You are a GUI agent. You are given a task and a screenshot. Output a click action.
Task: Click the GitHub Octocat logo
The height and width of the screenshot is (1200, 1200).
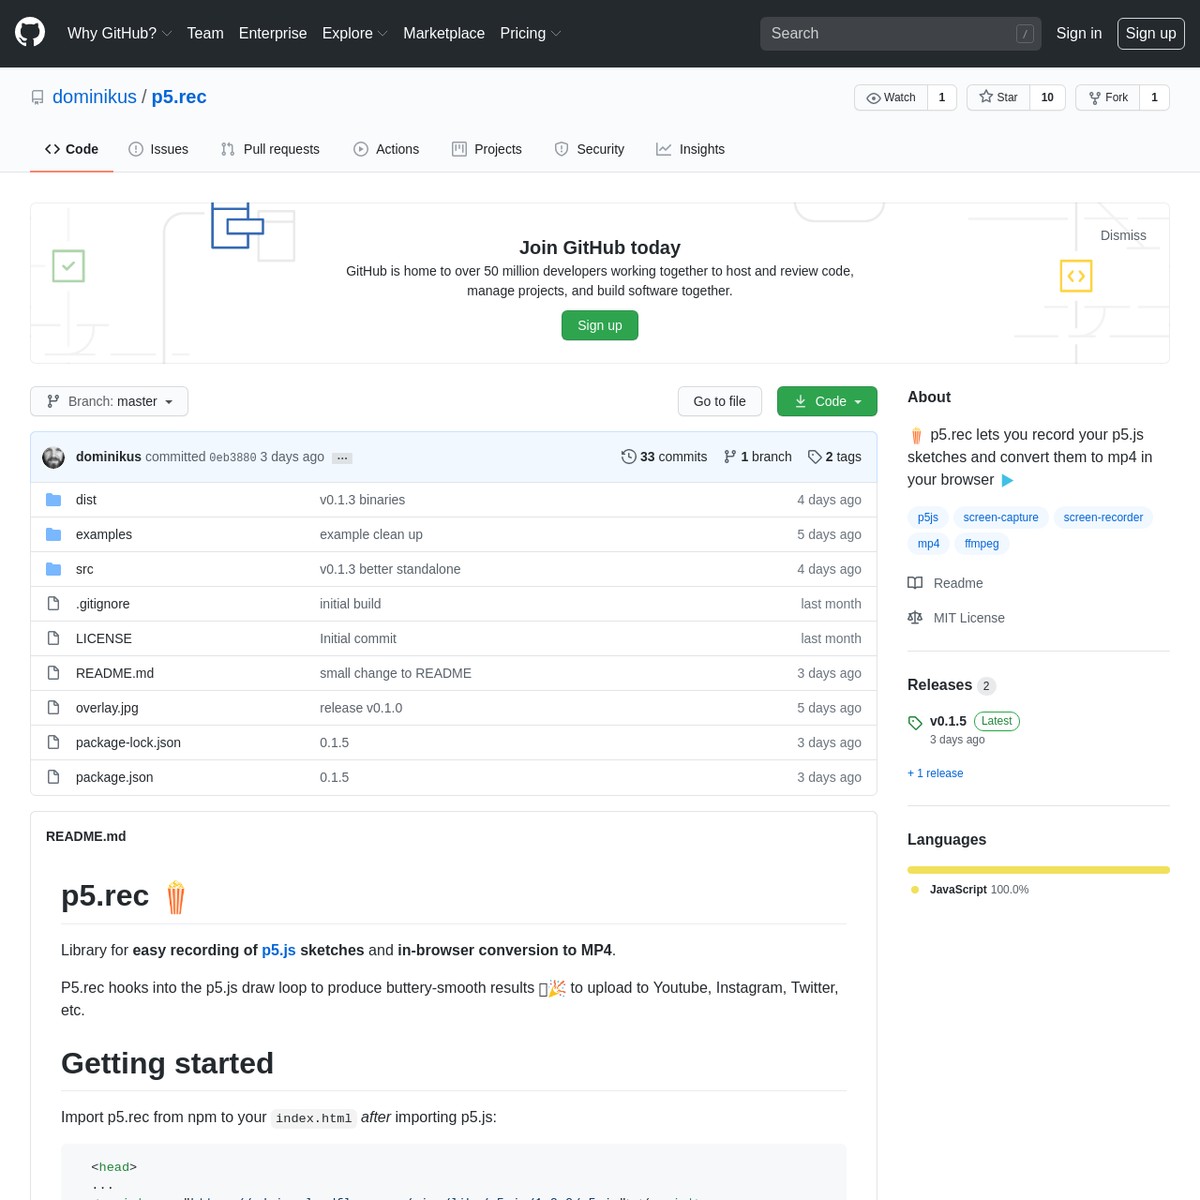pyautogui.click(x=30, y=33)
